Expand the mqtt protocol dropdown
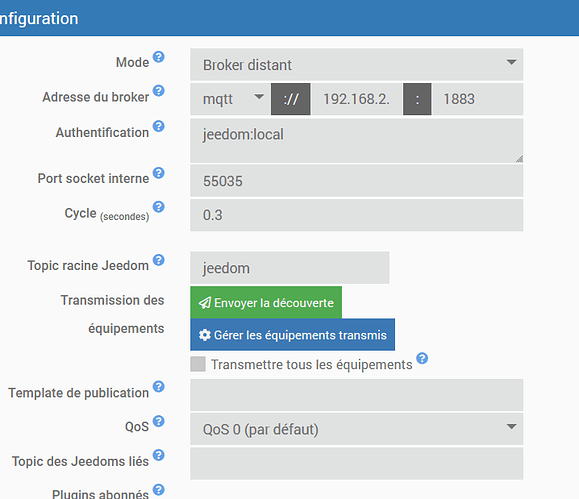Image resolution: width=579 pixels, height=499 pixels. (231, 99)
